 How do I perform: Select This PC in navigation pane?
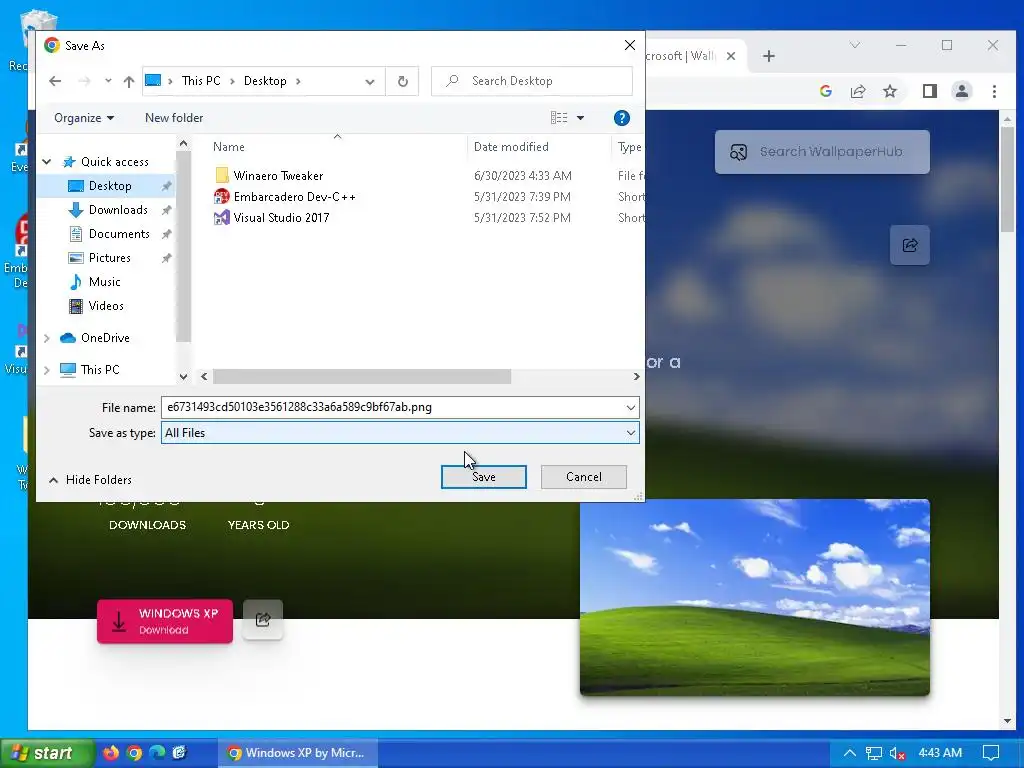coord(99,370)
